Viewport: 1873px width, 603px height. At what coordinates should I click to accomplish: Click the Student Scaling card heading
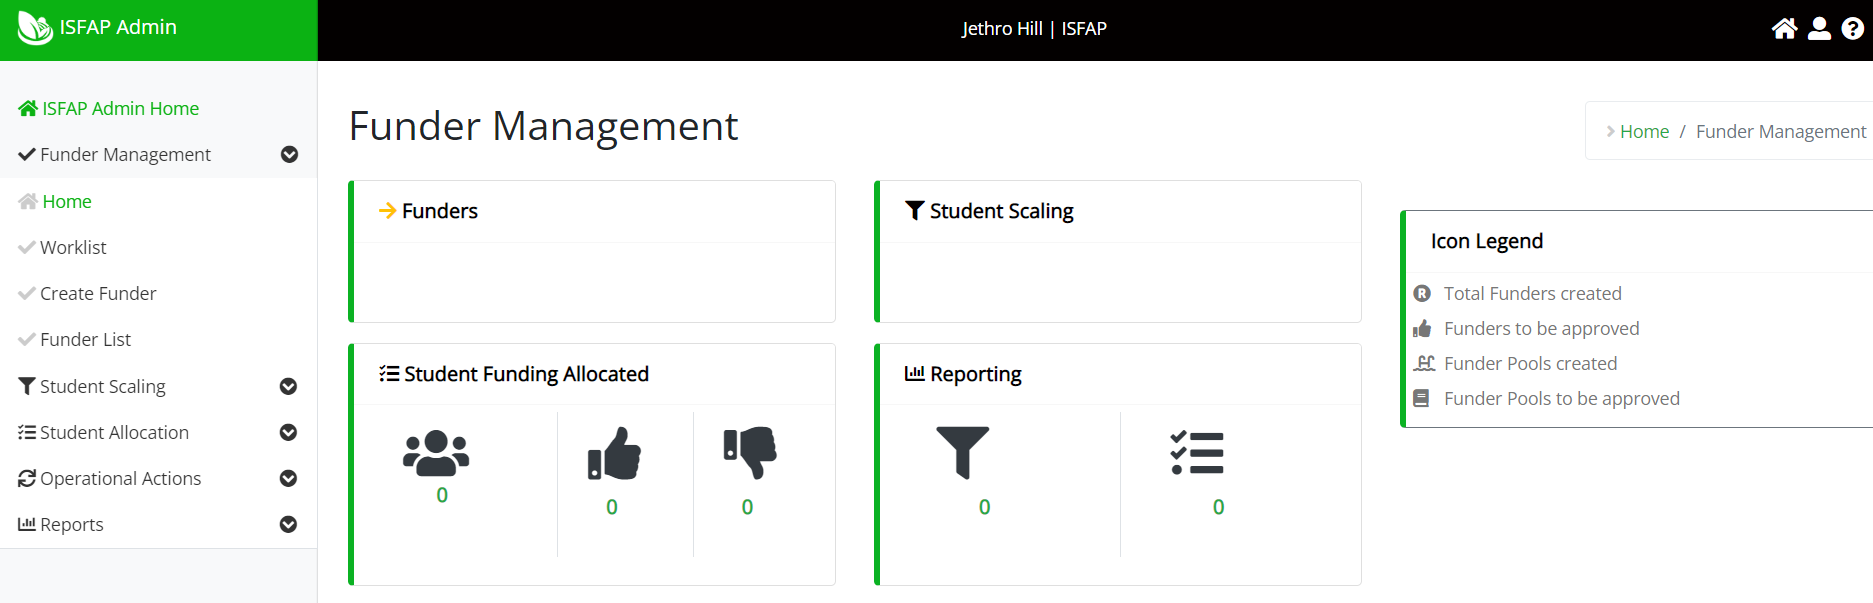click(x=1001, y=211)
